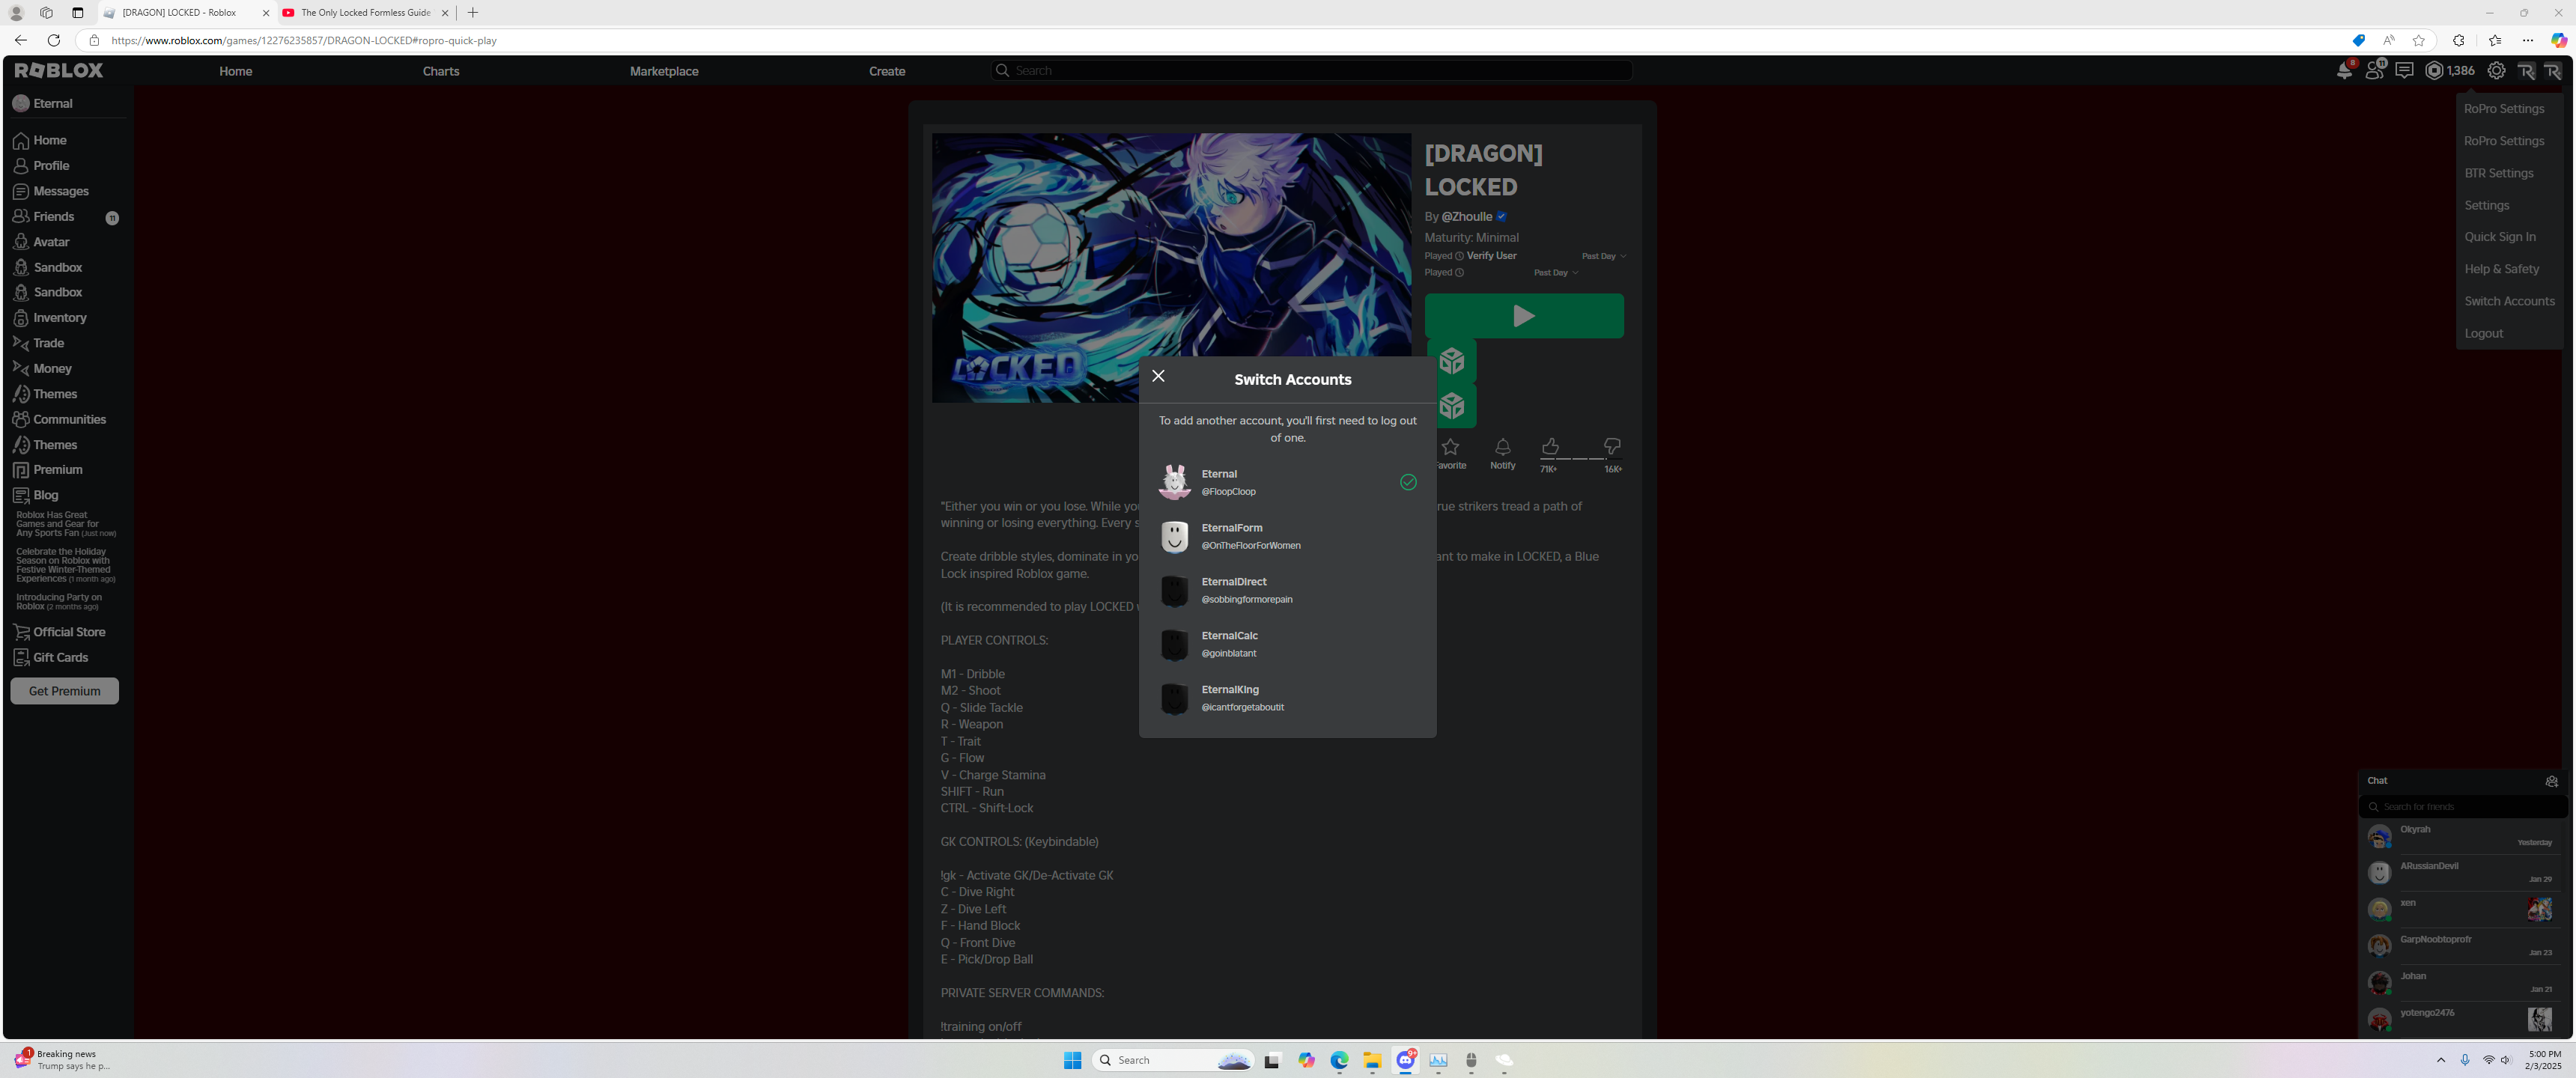Expand the Past Day dropdown beside Verify User
Viewport: 2576px width, 1078px height.
1603,256
